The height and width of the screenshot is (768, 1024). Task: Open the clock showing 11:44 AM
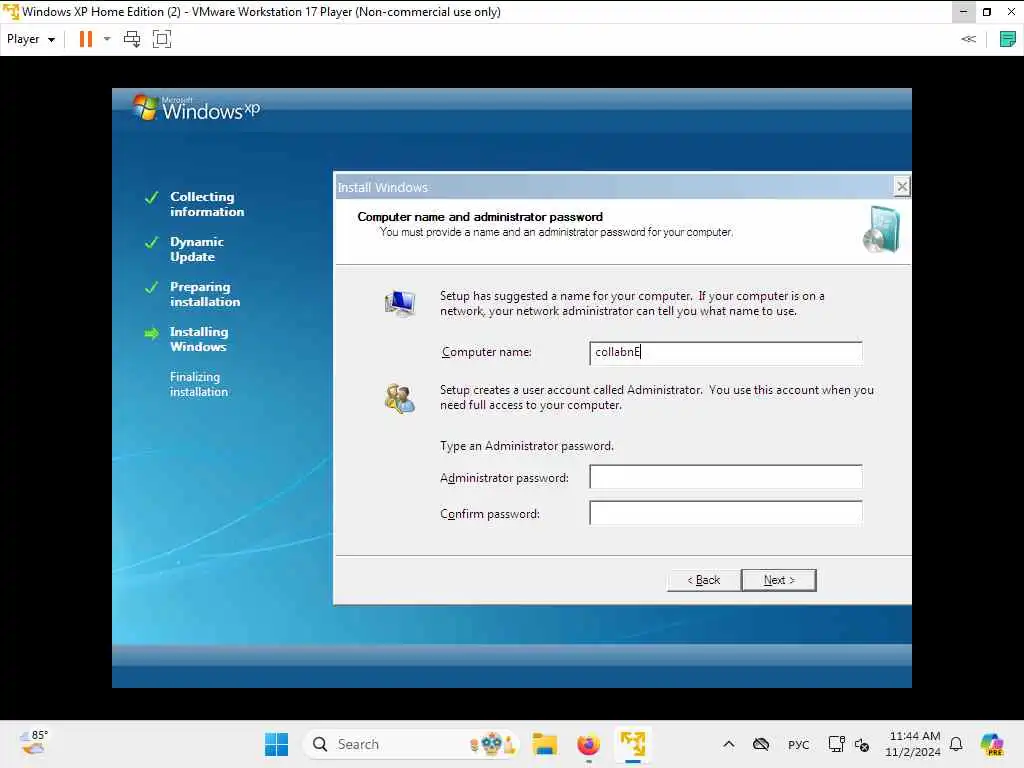pos(913,744)
